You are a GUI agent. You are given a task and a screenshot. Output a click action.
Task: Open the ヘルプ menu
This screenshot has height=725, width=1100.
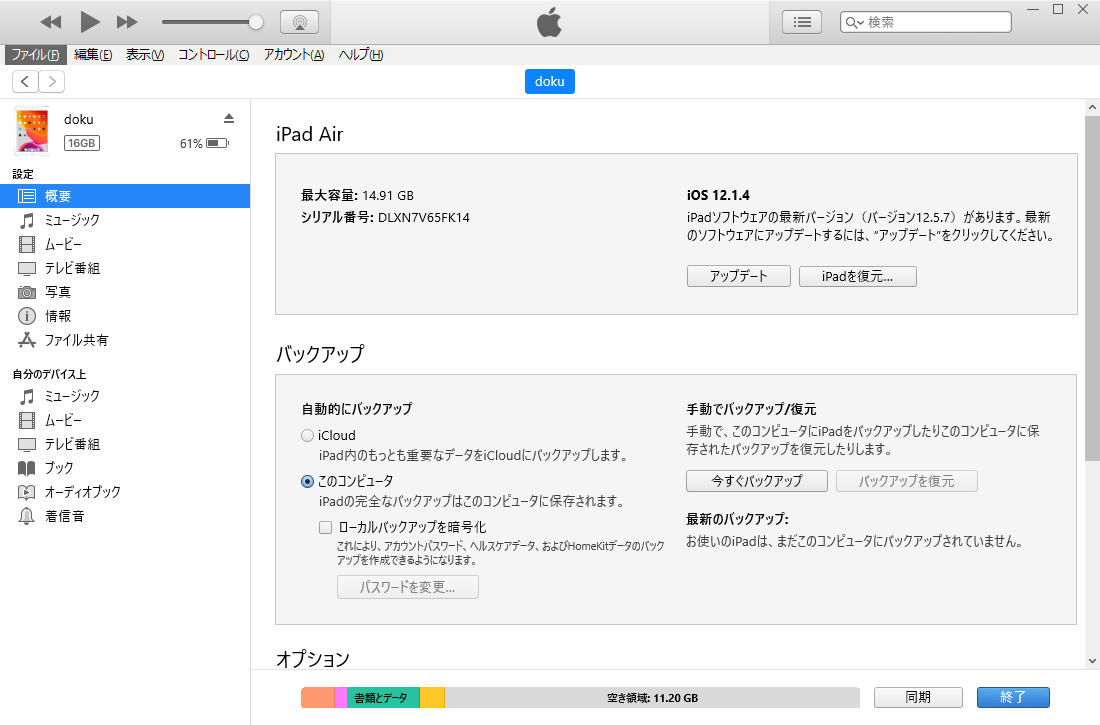(x=361, y=55)
